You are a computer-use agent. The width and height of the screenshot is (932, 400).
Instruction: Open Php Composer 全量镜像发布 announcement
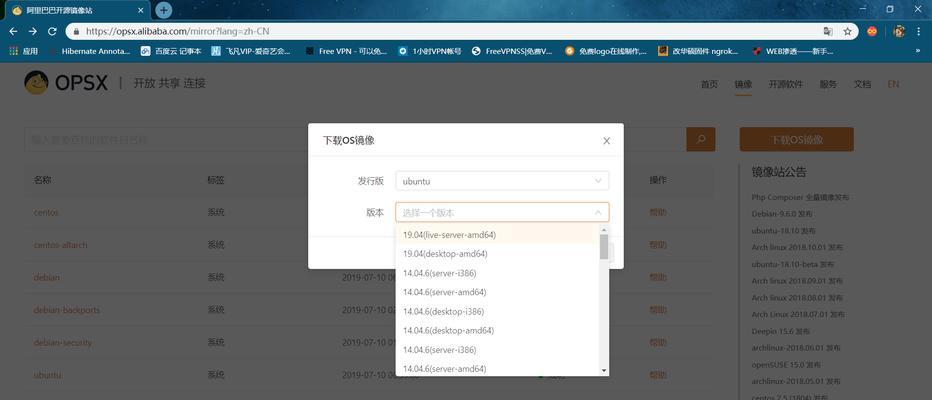800,197
